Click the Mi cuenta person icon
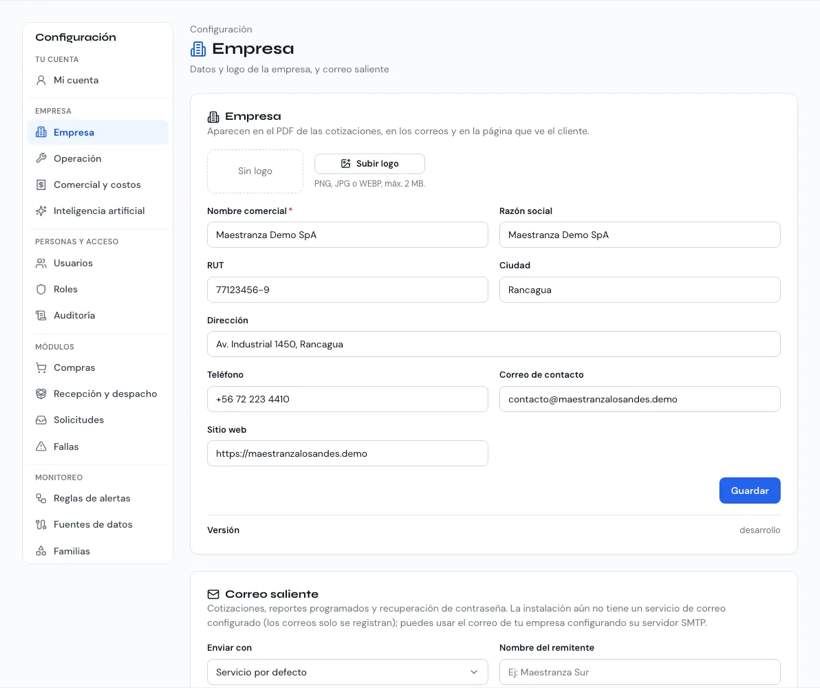The image size is (820, 688). [41, 80]
